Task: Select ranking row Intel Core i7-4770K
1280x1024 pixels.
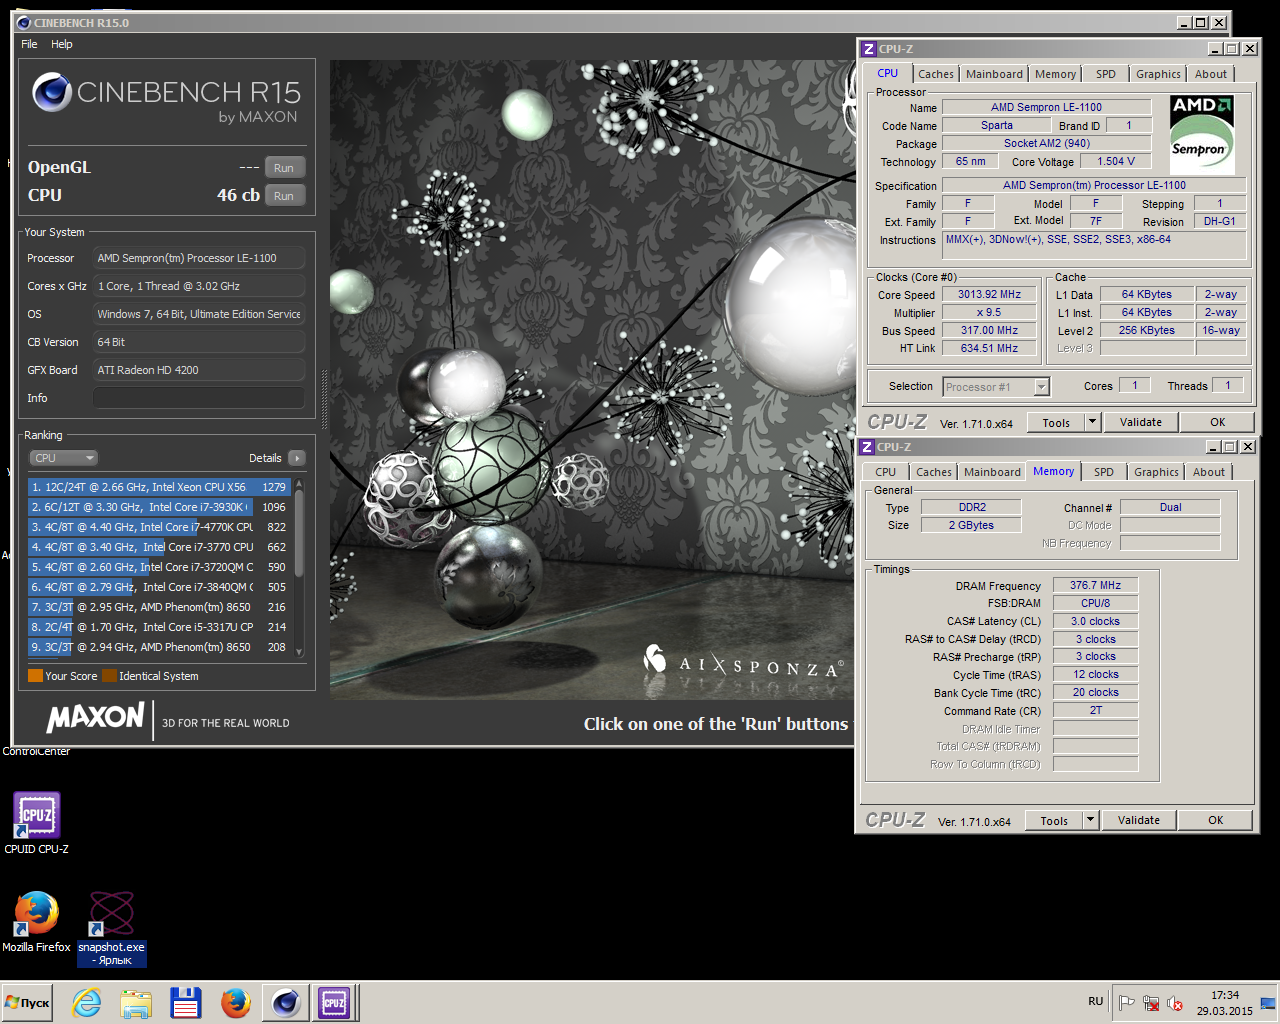Action: point(159,527)
